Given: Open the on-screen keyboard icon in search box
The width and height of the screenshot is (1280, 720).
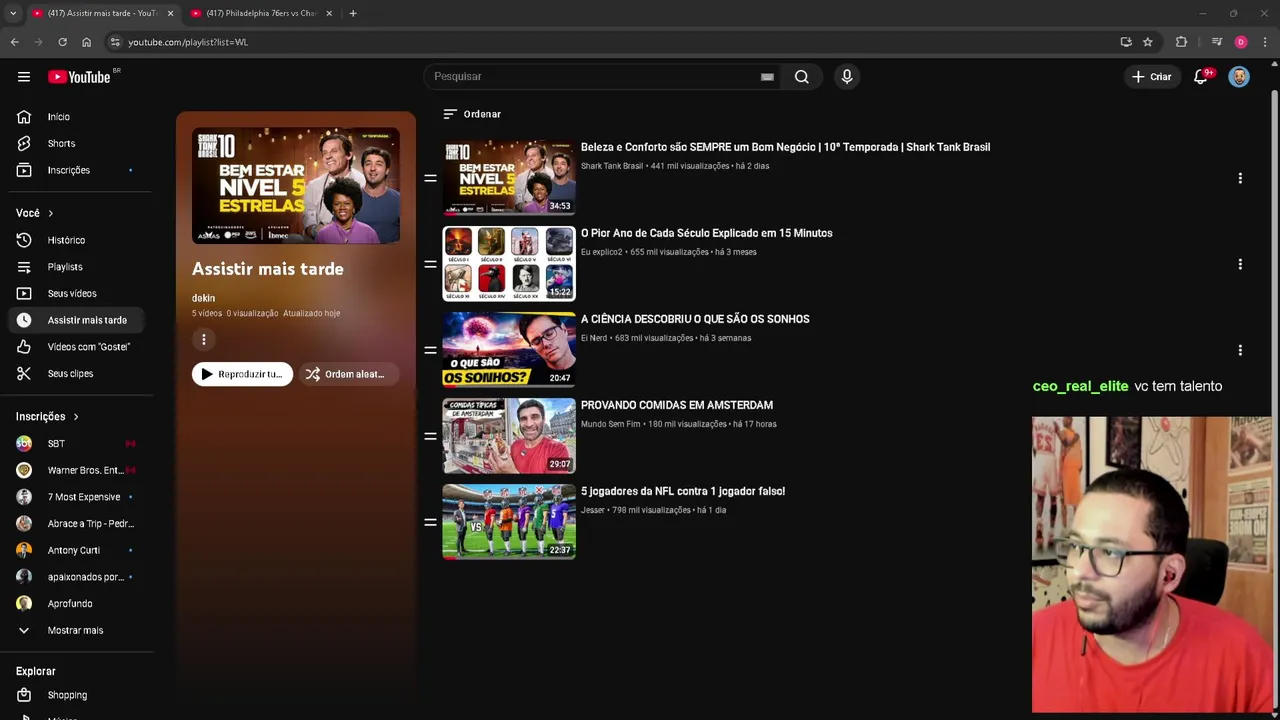Looking at the screenshot, I should click(x=767, y=77).
